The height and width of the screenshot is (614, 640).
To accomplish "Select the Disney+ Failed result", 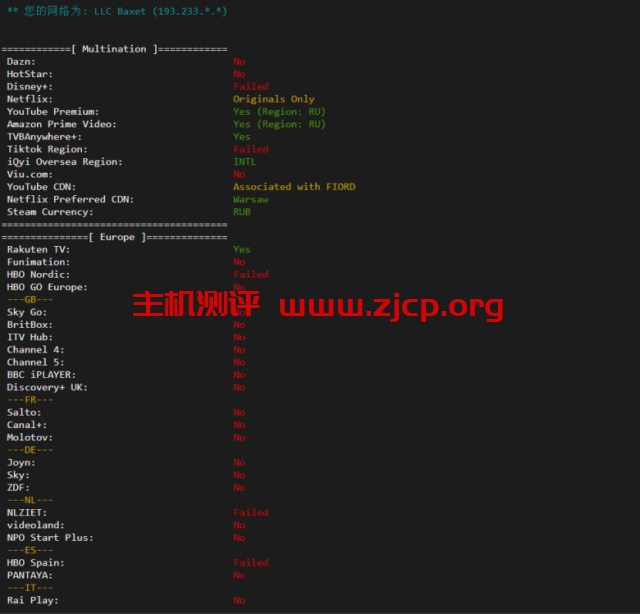I will [251, 87].
